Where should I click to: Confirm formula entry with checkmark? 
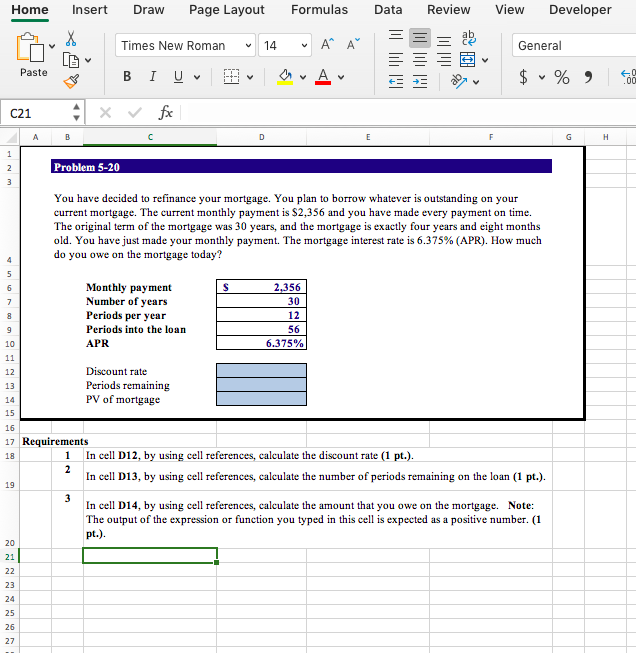point(135,112)
